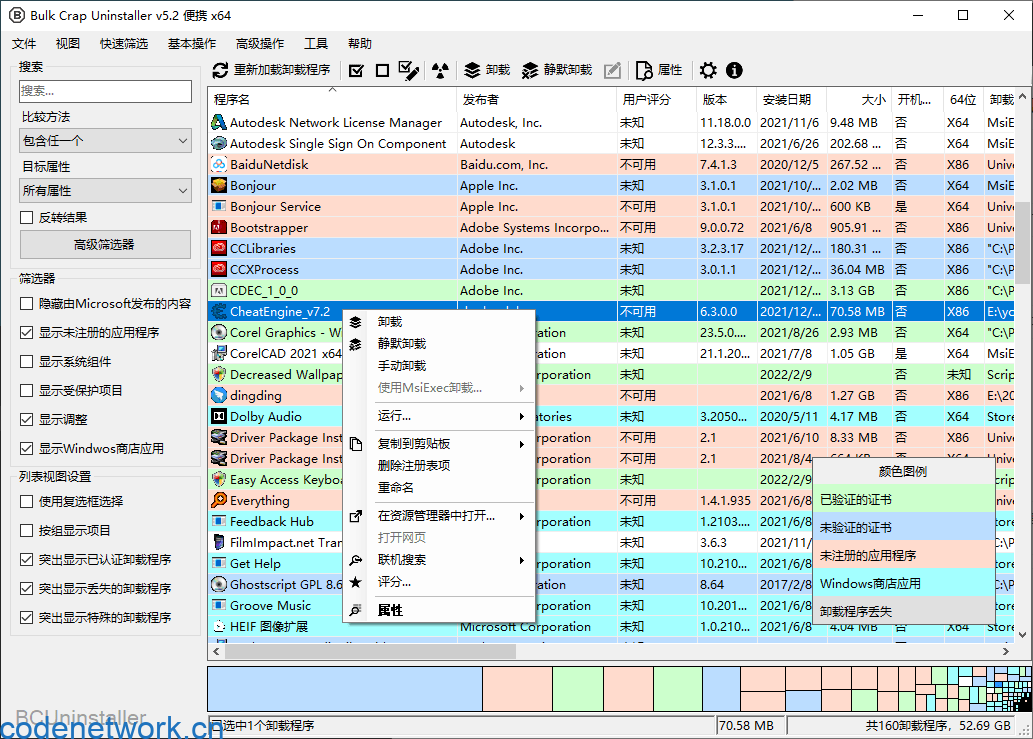Click the Dolby Audio app icon
The image size is (1033, 739).
[x=219, y=417]
